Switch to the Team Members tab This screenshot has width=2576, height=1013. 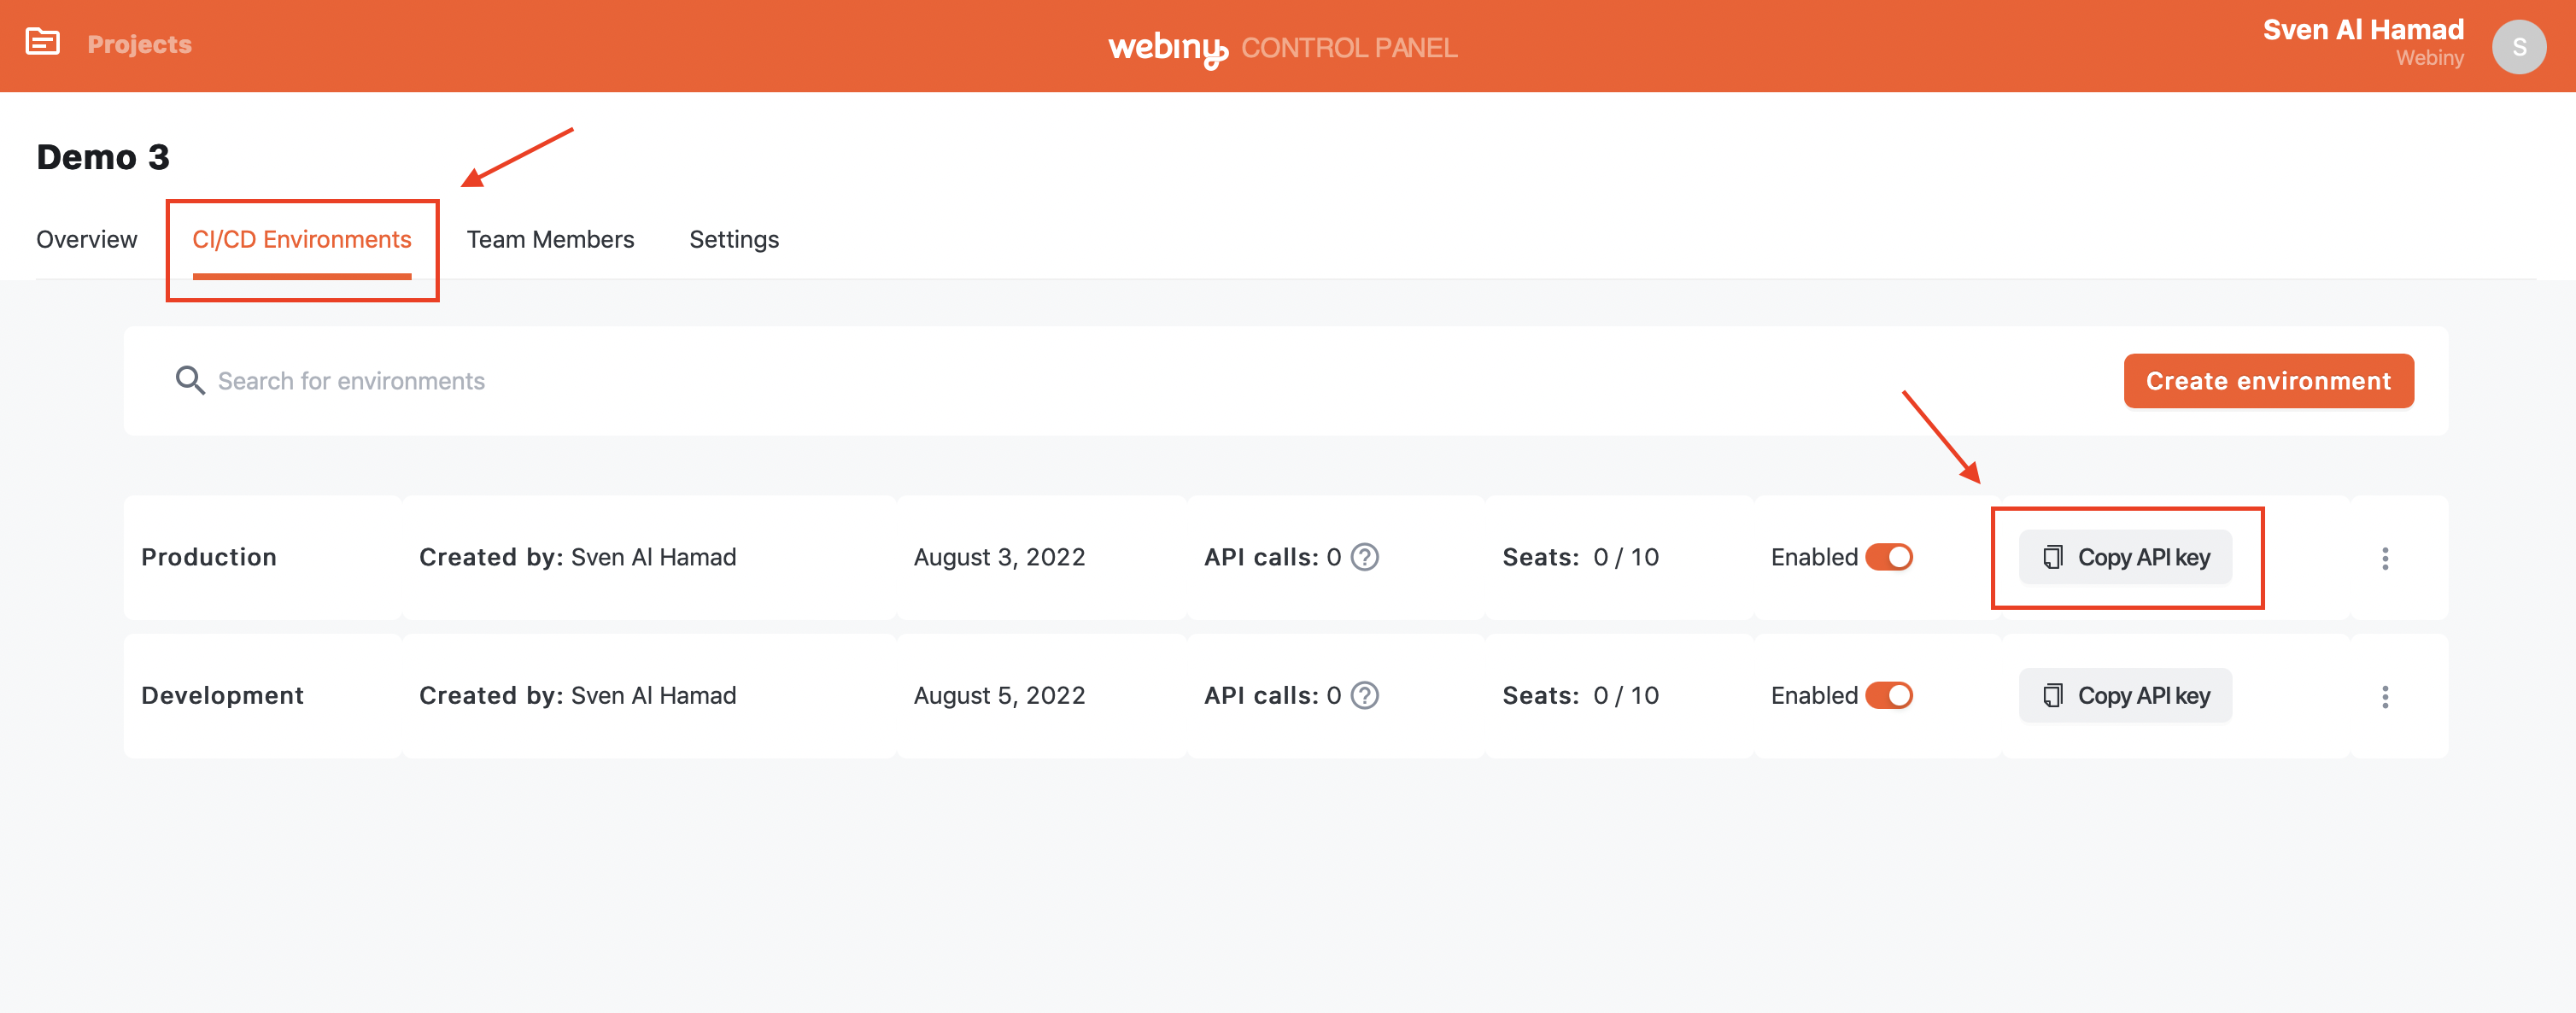tap(550, 239)
